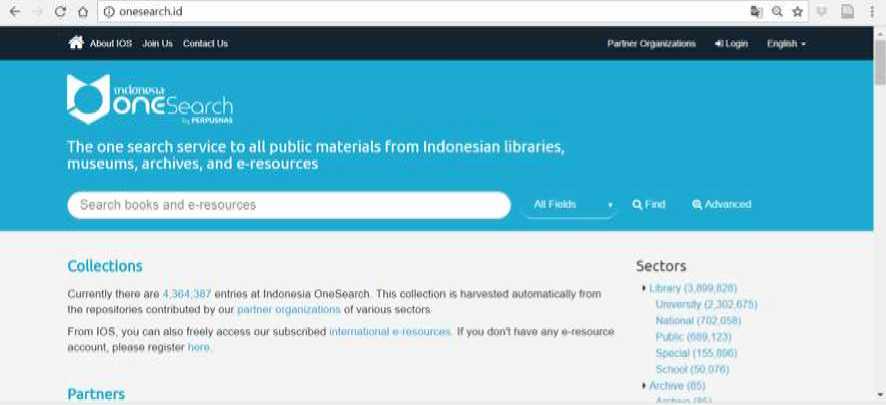Click the Indonesia OneSearch logo

tap(150, 100)
